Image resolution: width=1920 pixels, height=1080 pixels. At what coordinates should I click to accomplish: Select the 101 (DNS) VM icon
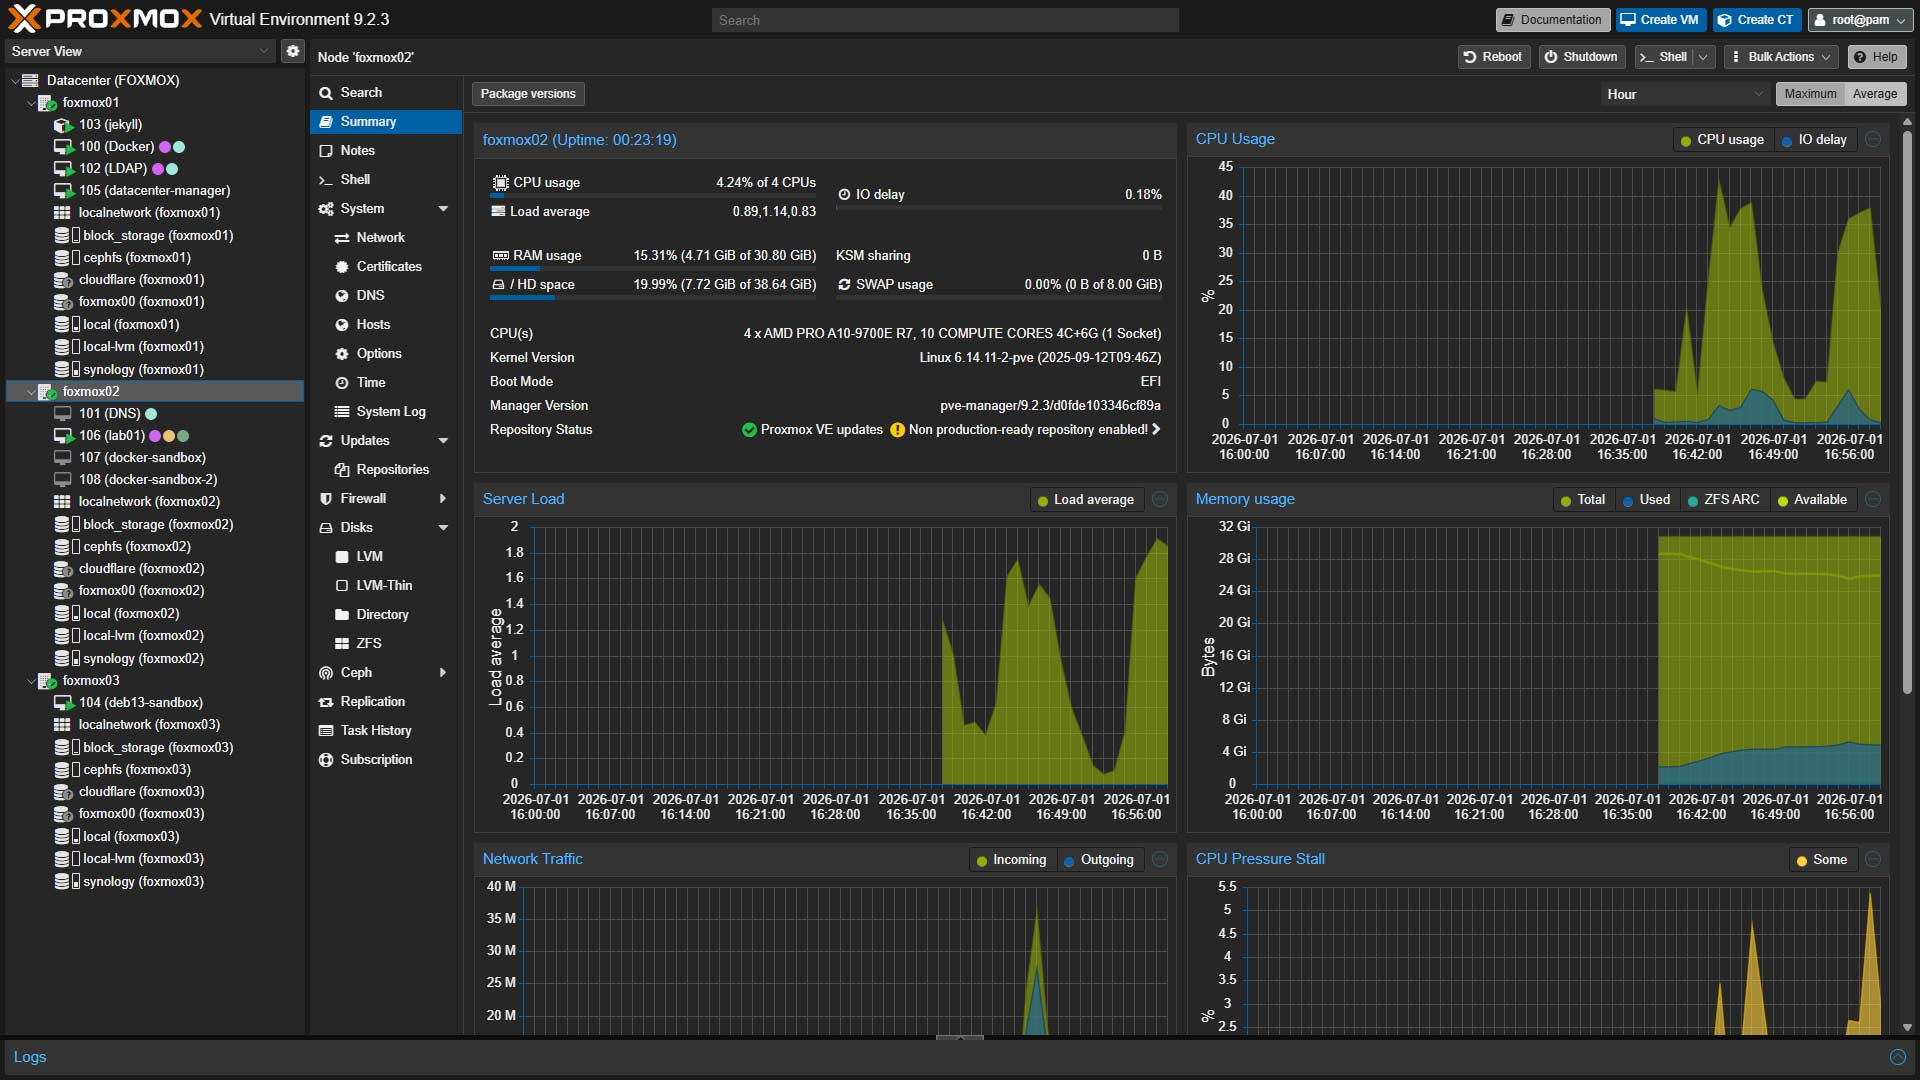pos(62,414)
